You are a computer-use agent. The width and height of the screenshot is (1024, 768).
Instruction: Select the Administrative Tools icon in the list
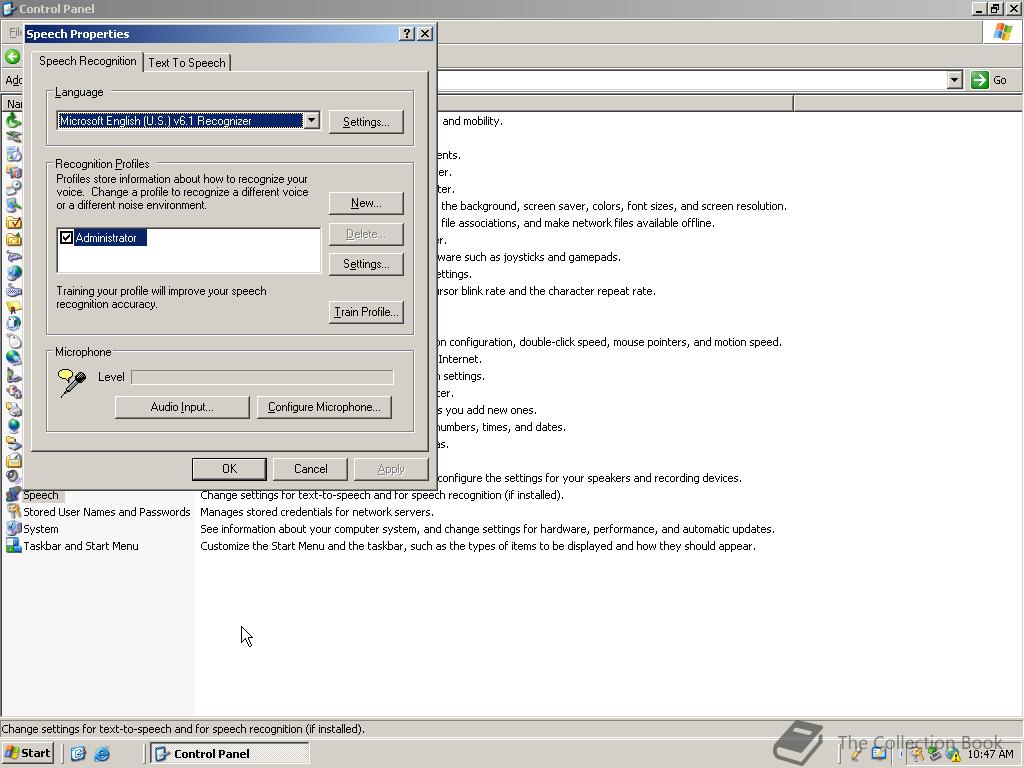point(13,172)
